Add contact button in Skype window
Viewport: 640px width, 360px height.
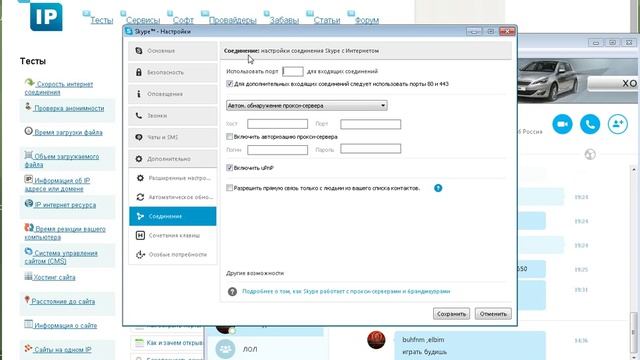pos(618,124)
